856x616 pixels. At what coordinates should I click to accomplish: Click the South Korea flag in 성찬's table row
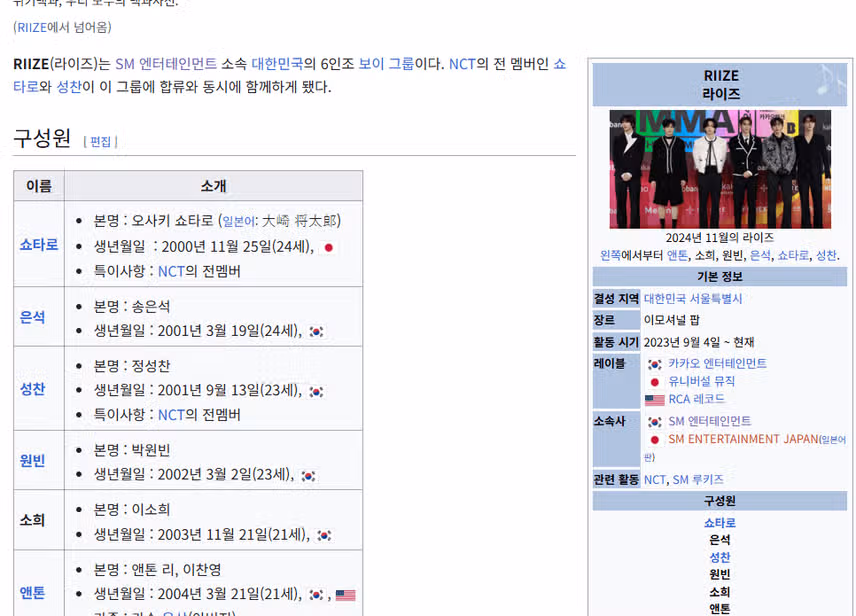coord(316,392)
